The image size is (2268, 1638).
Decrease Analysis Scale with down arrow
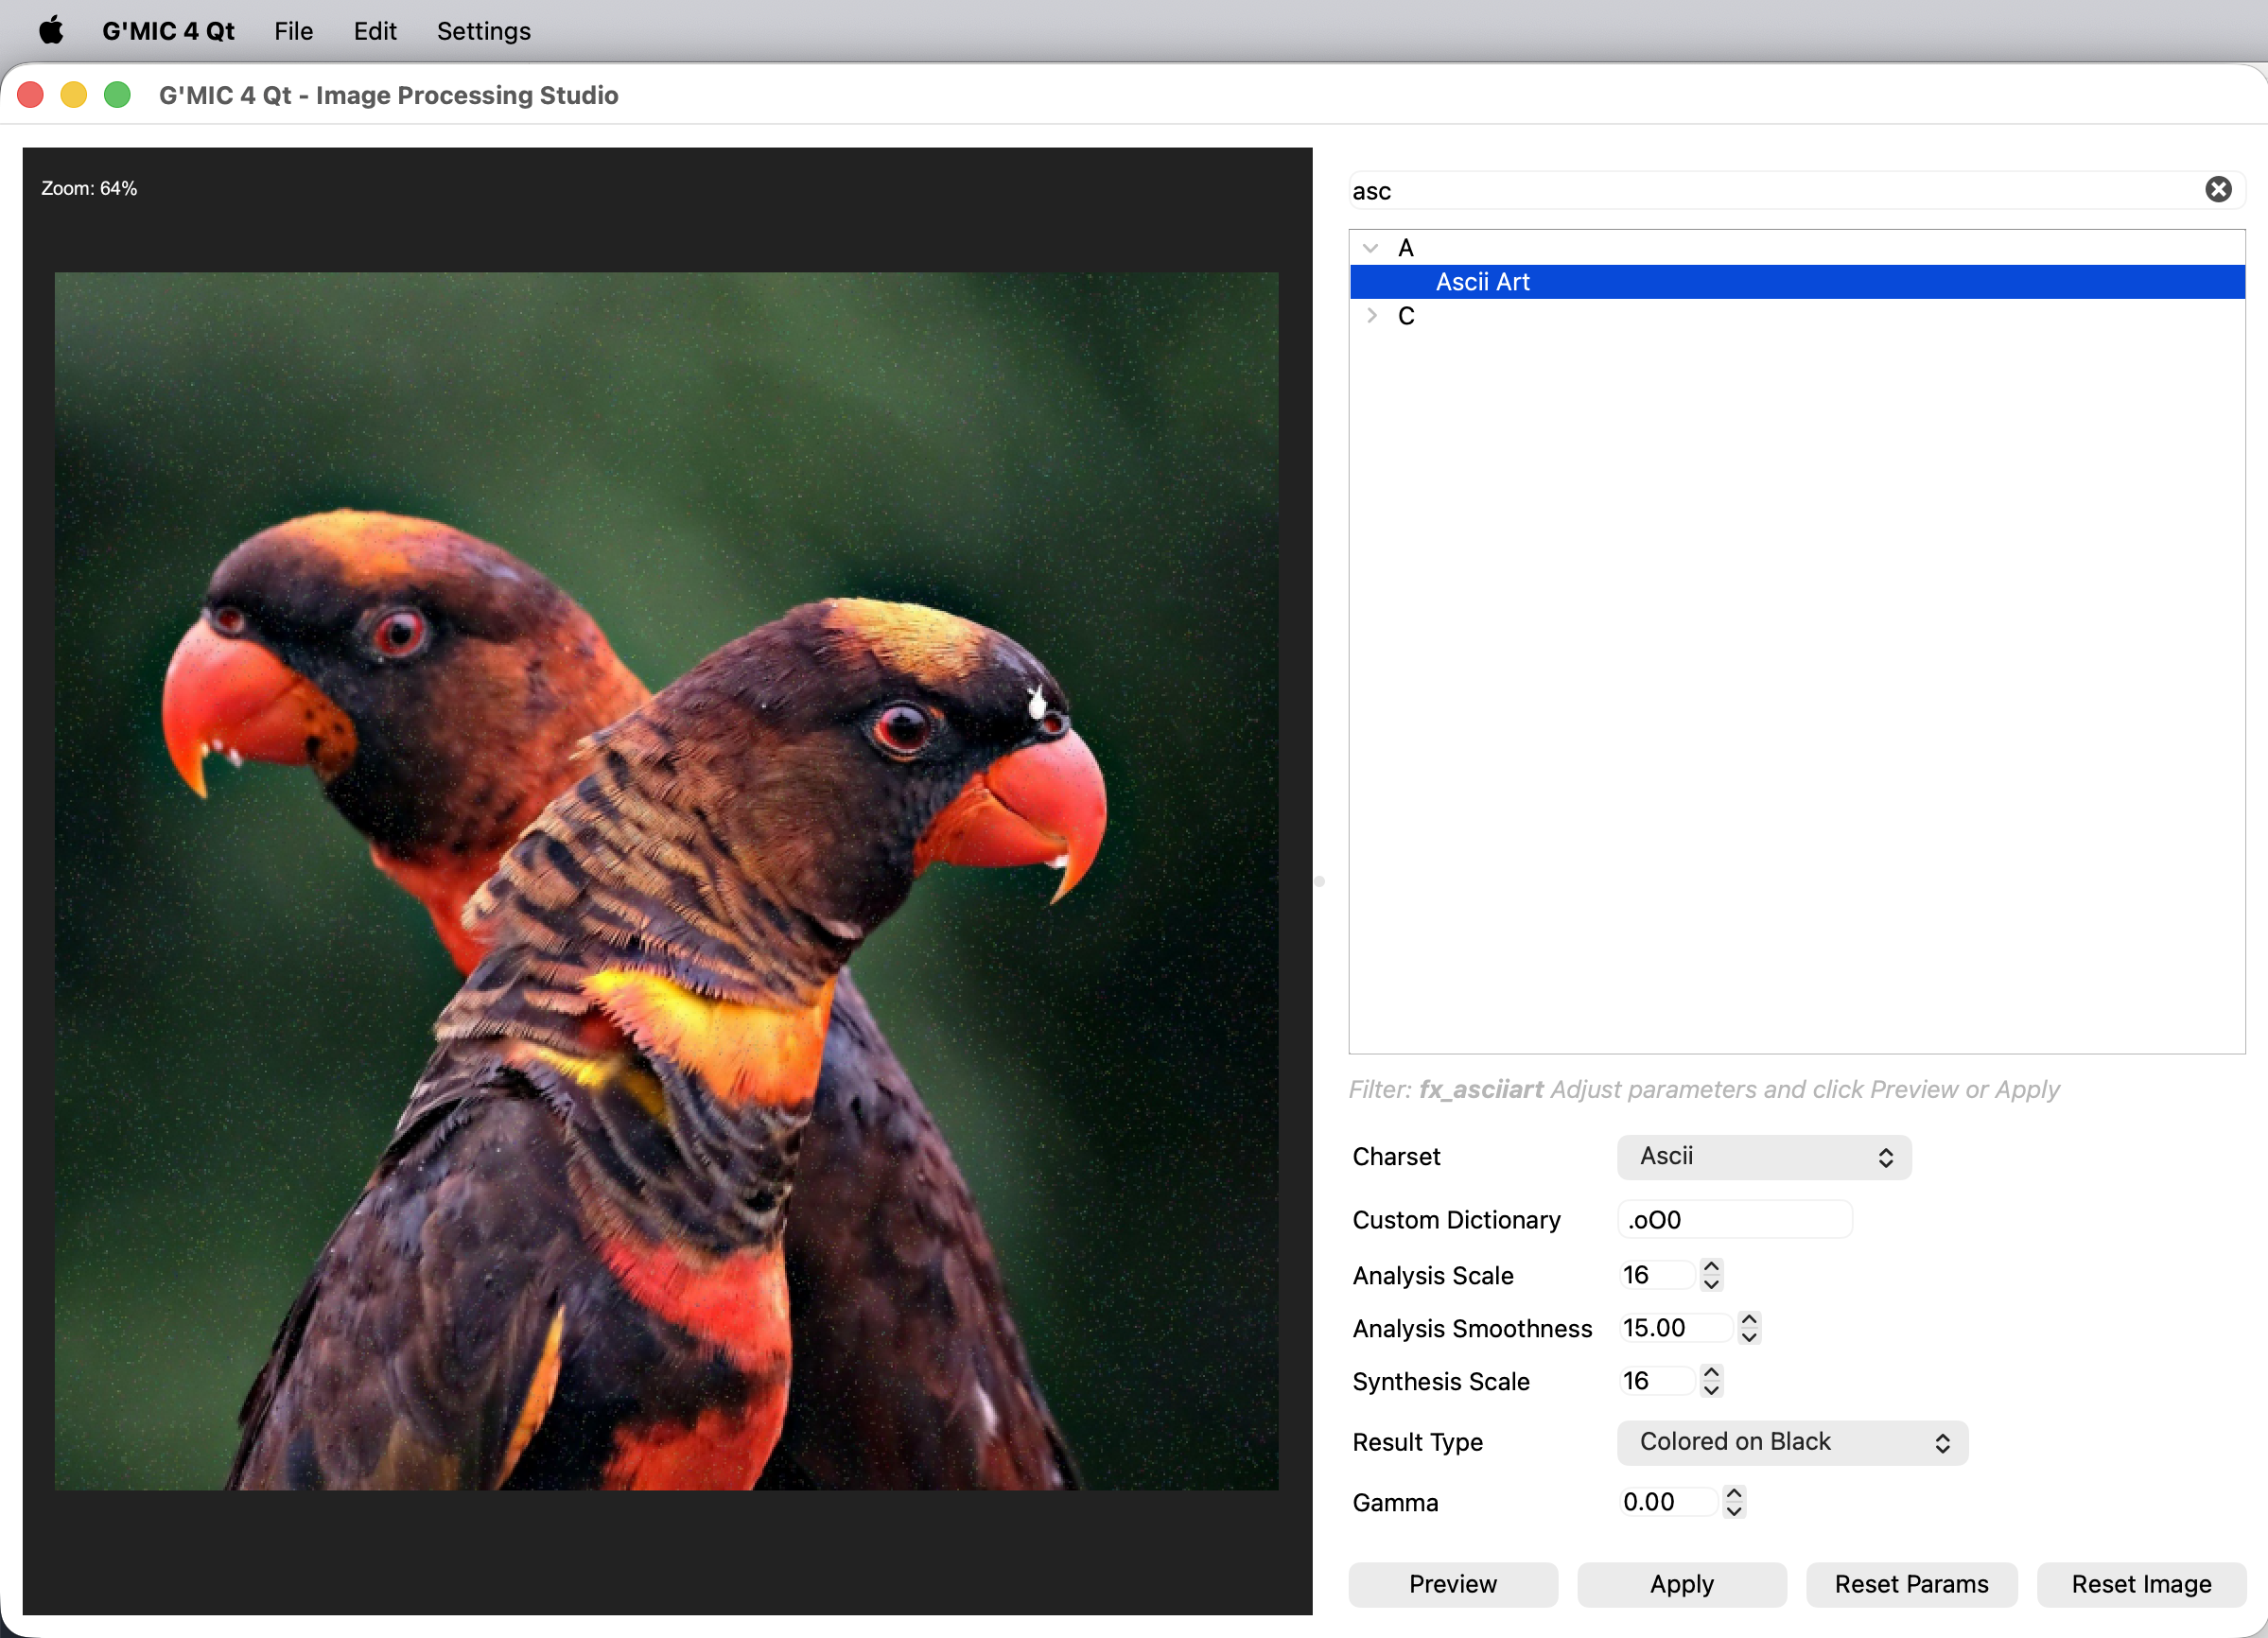point(1711,1284)
